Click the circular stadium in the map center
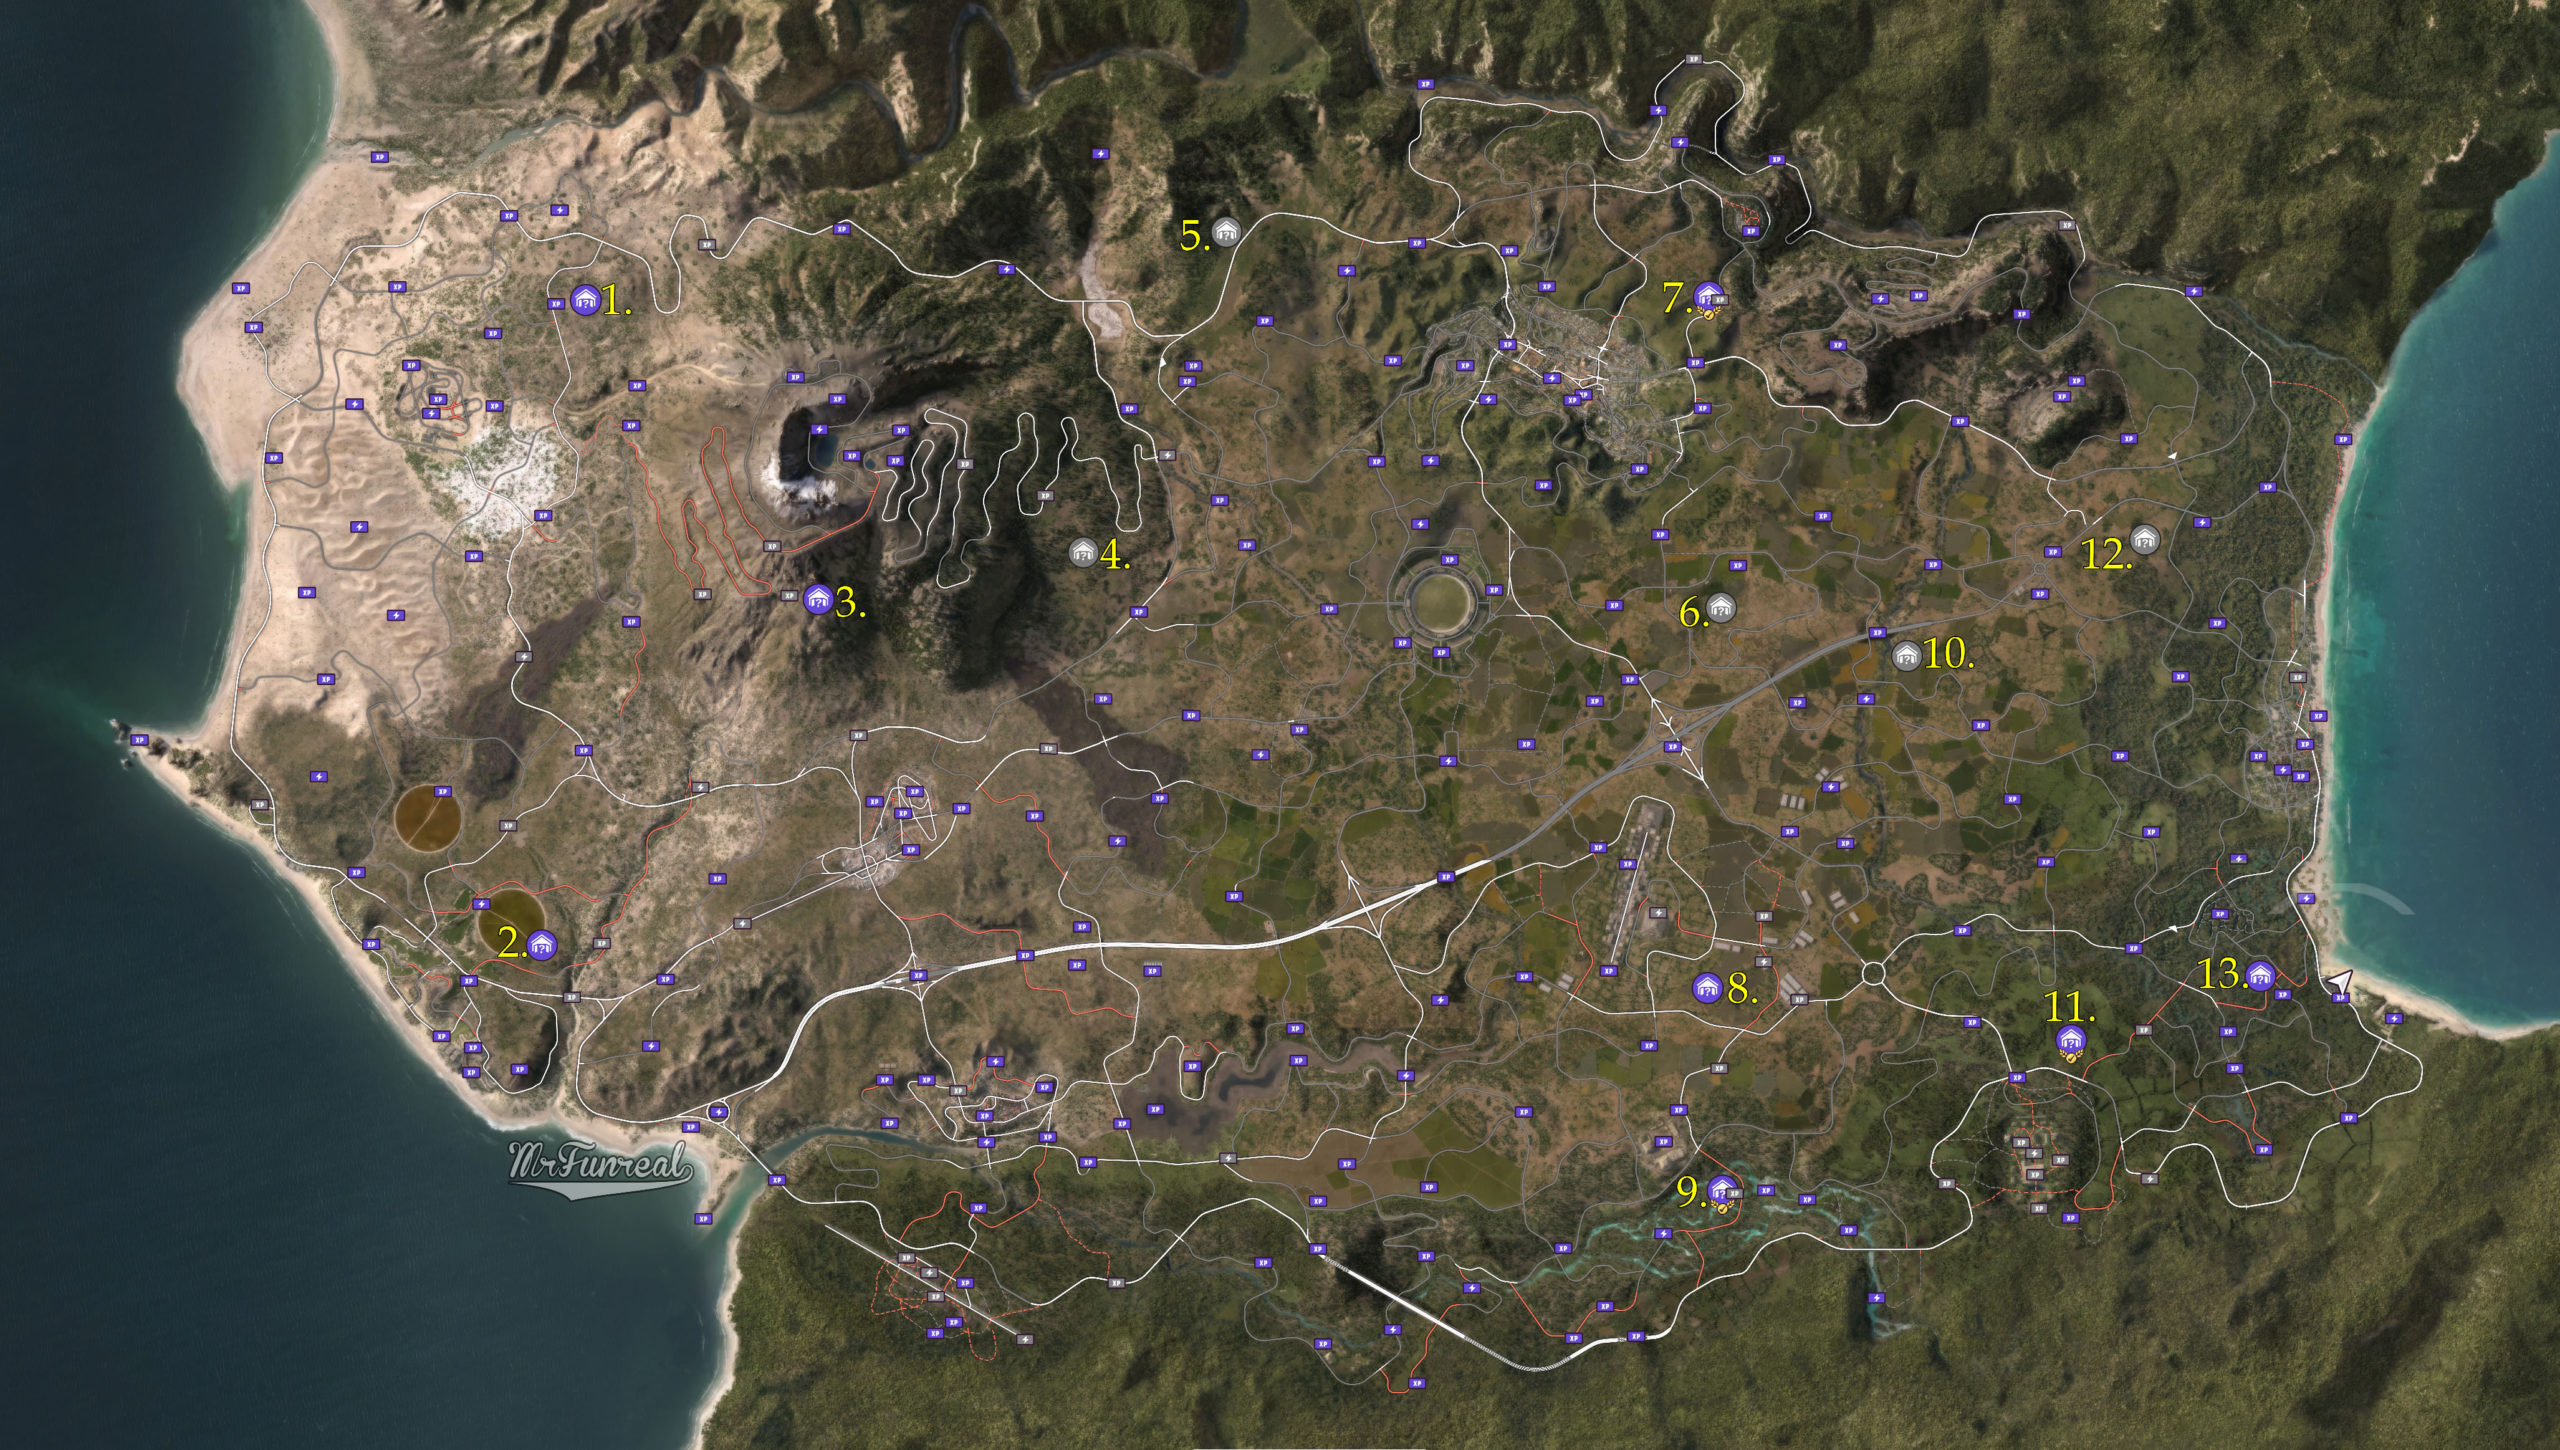The width and height of the screenshot is (2560, 1450). (1441, 601)
